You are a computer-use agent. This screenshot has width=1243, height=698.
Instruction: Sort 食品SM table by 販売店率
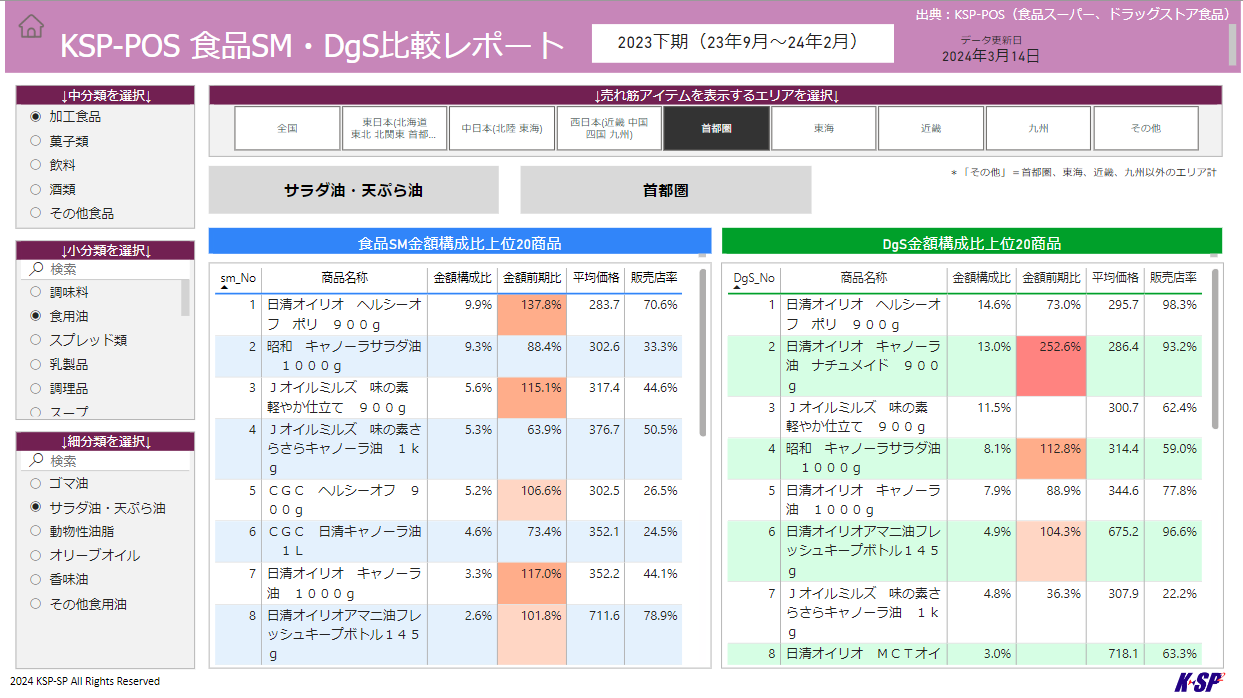tap(654, 278)
